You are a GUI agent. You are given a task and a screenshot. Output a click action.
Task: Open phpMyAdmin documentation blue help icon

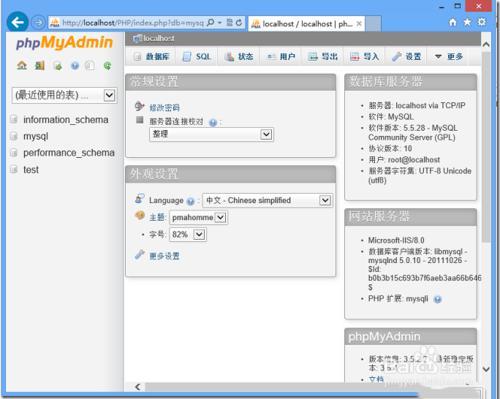pos(75,66)
